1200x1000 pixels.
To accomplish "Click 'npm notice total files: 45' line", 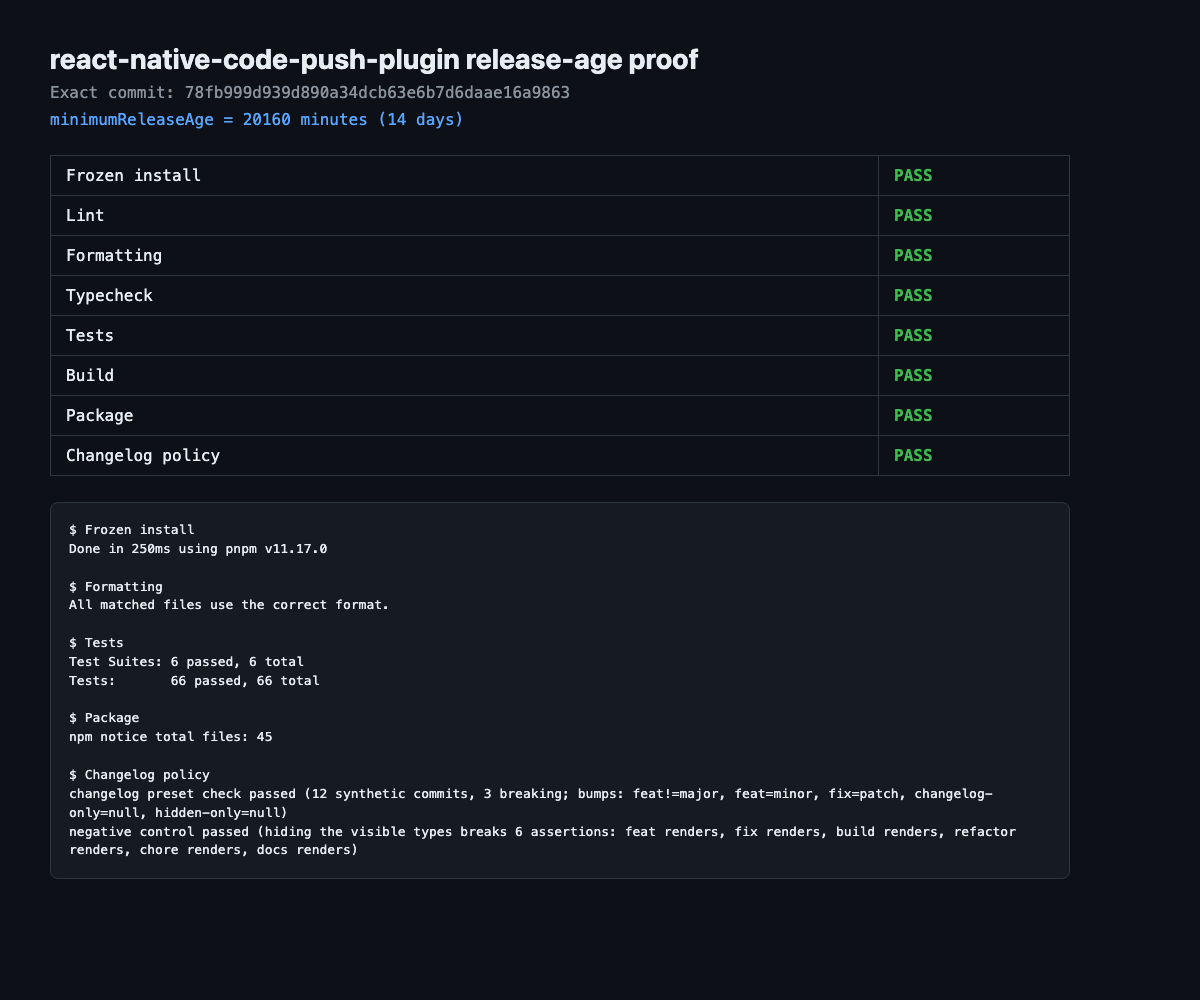I will coord(170,737).
